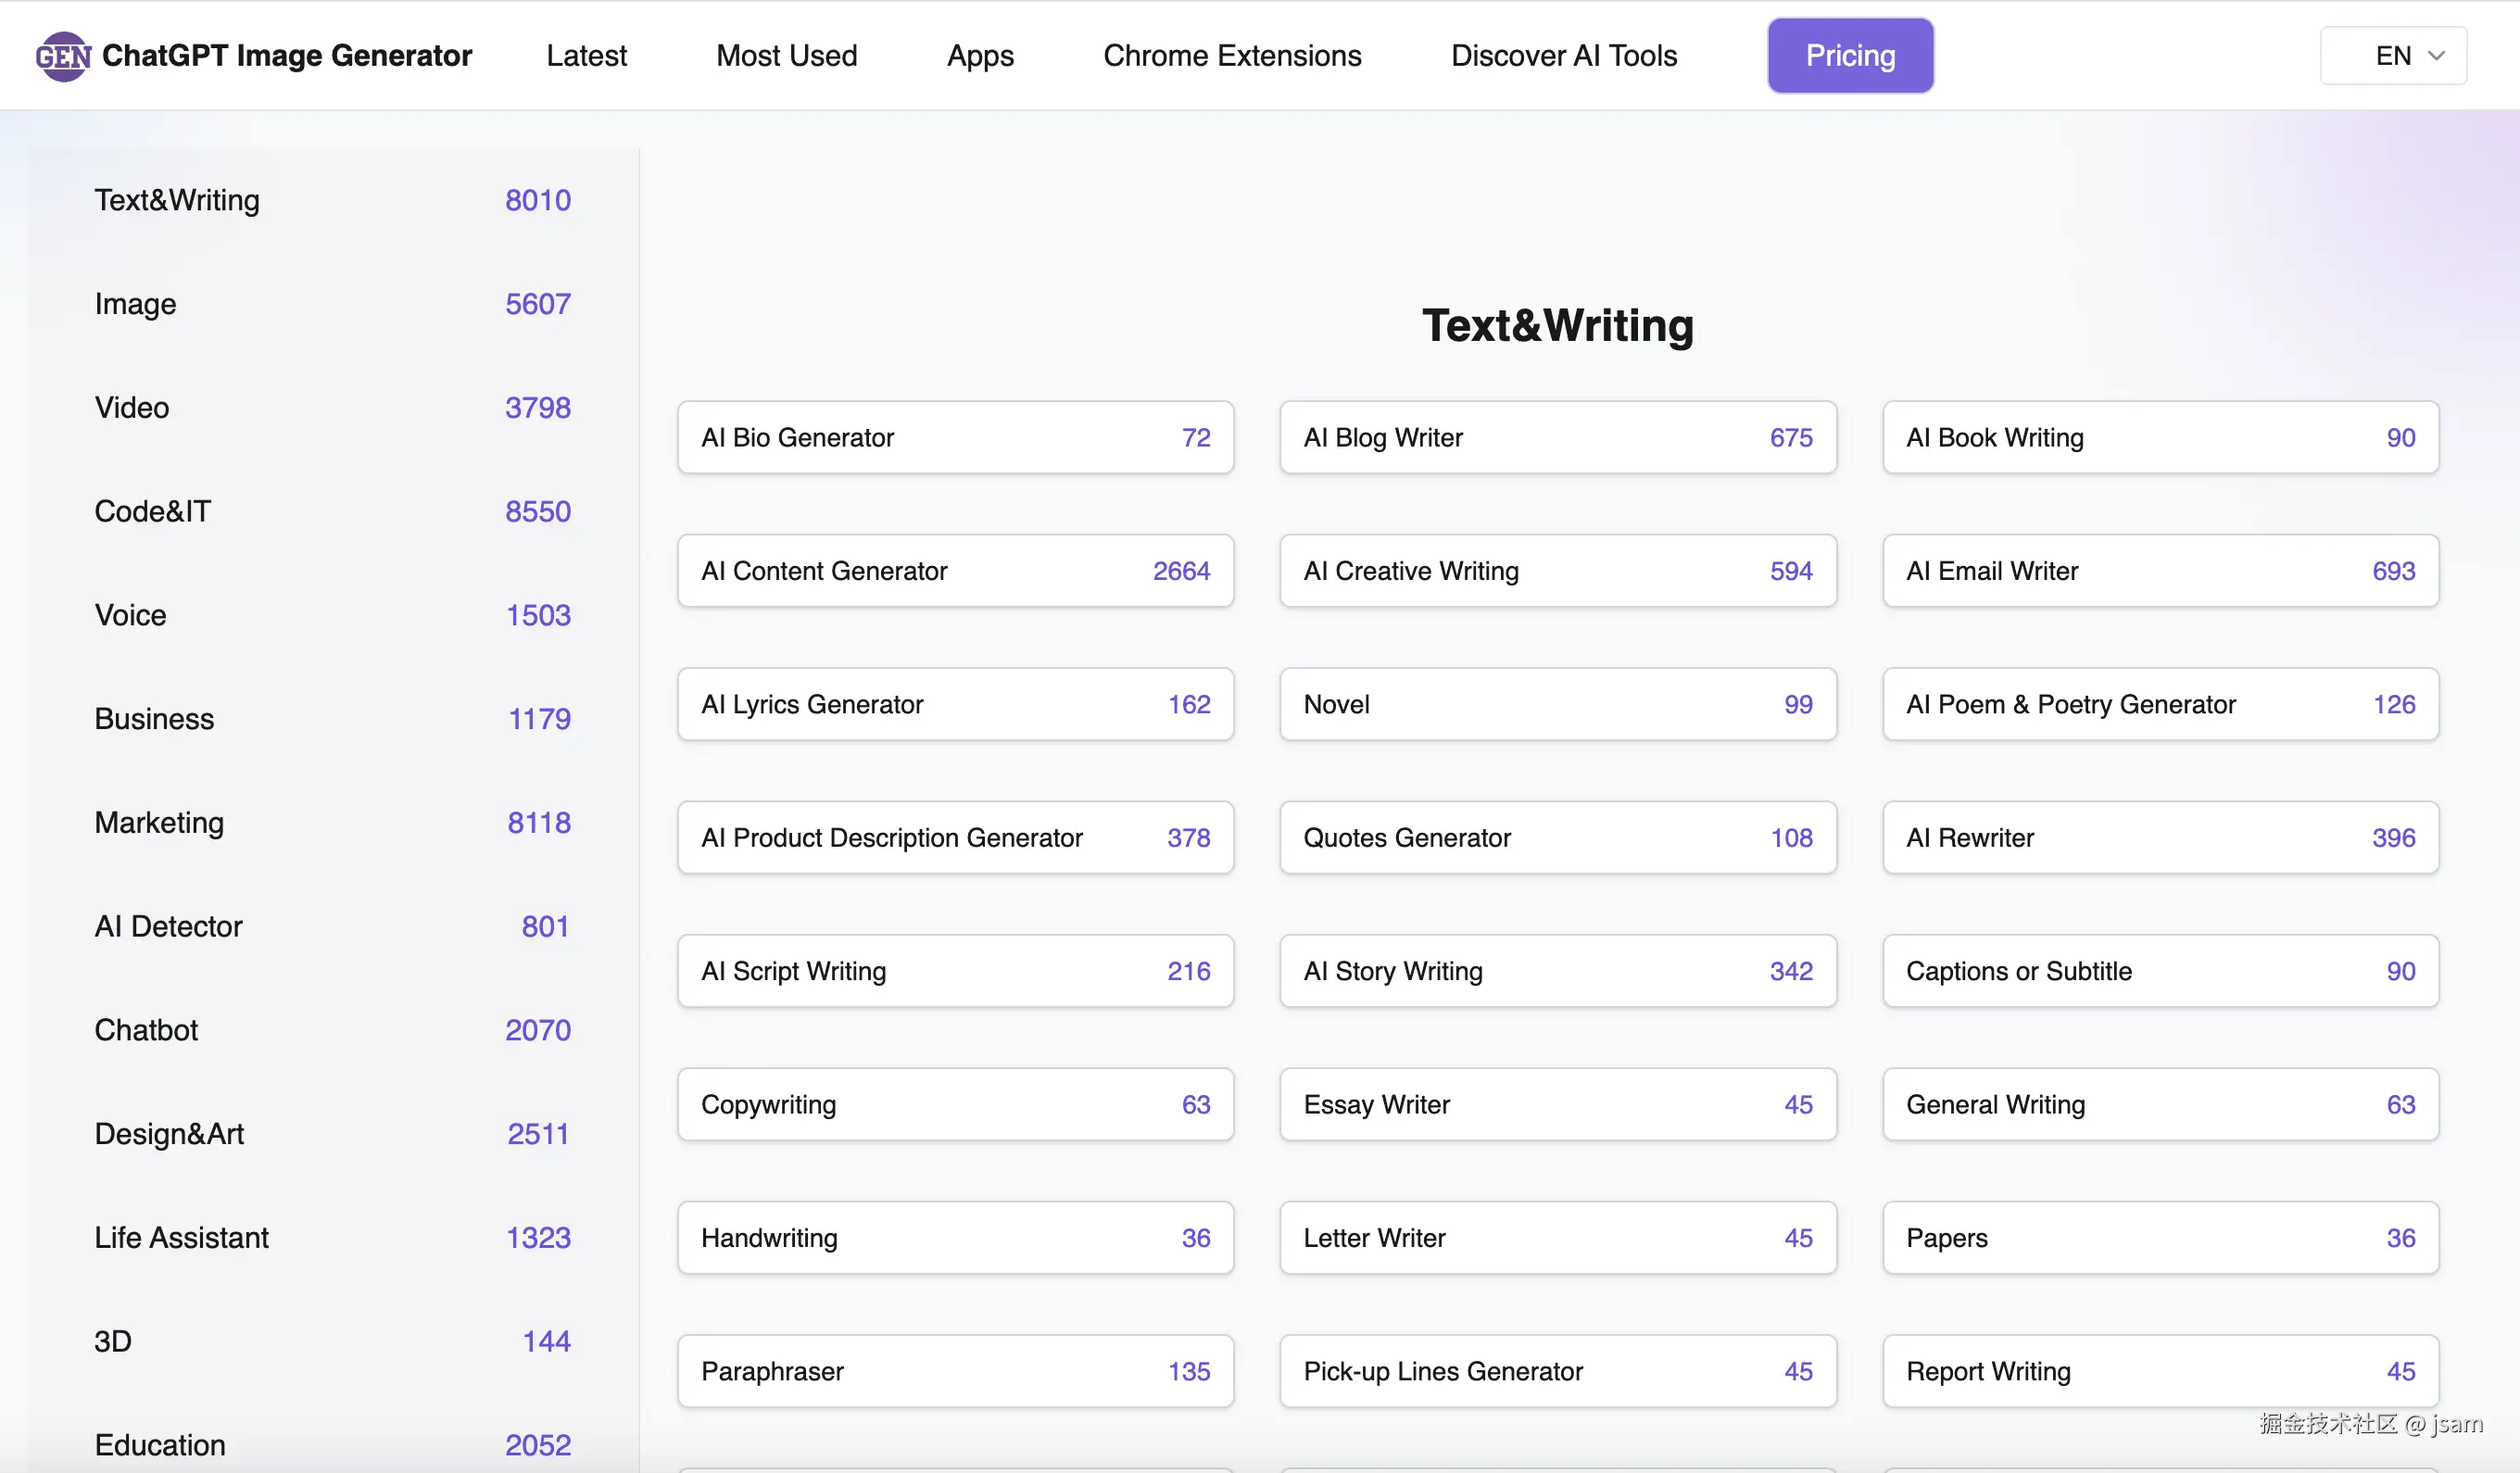Click AI Poem & Poetry Generator card
The height and width of the screenshot is (1473, 2520).
(2159, 705)
